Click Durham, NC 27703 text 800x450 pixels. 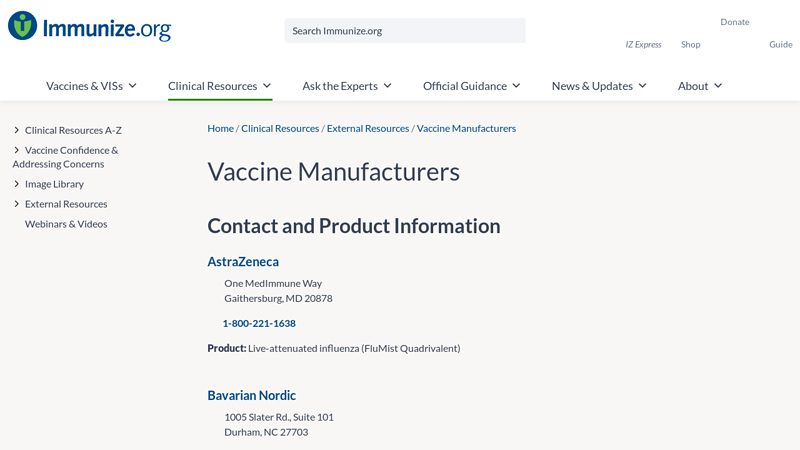(266, 432)
